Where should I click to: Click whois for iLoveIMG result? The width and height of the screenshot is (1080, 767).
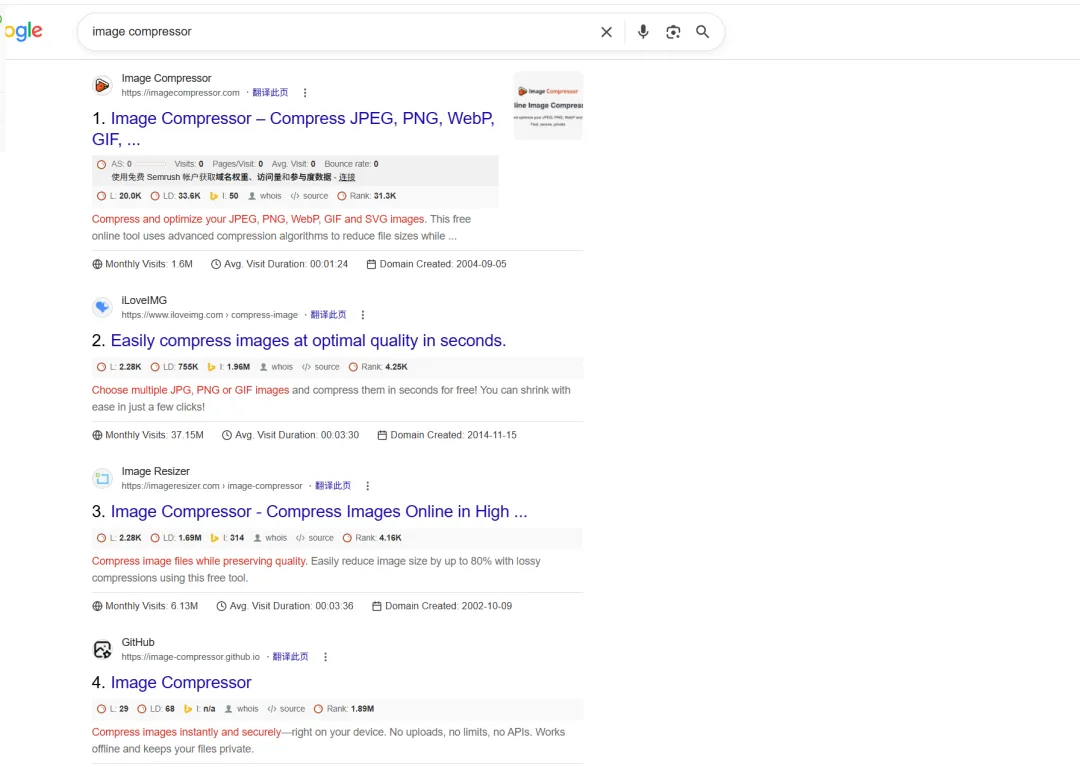pos(276,367)
